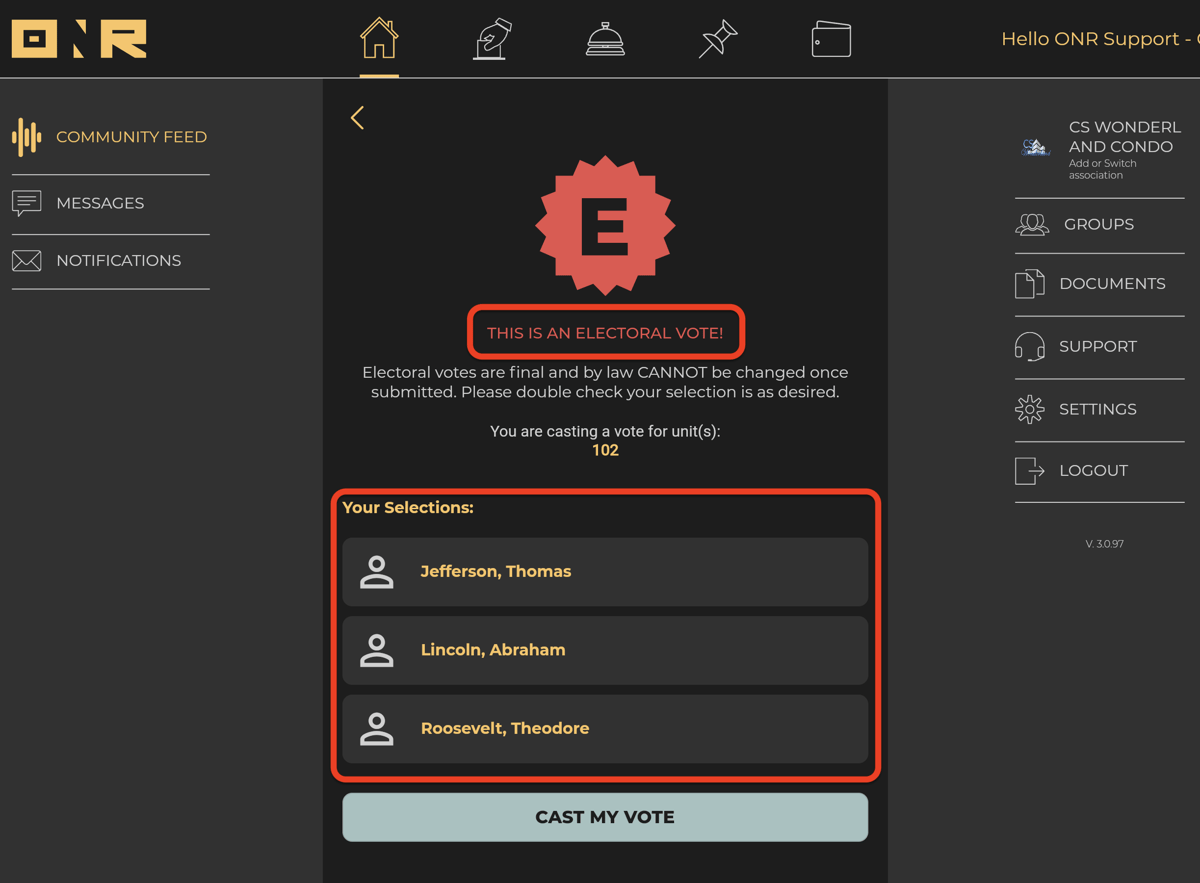Click the Logout icon in the right panel

(1030, 471)
